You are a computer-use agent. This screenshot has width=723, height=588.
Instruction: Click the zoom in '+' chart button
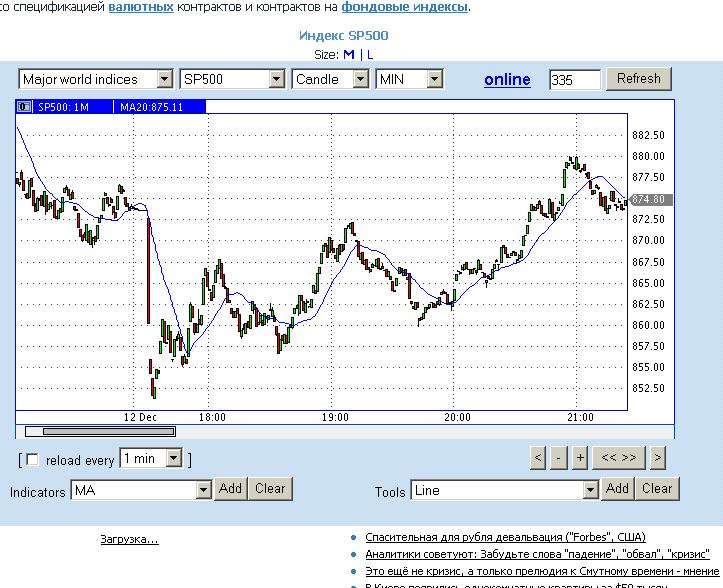click(x=580, y=458)
